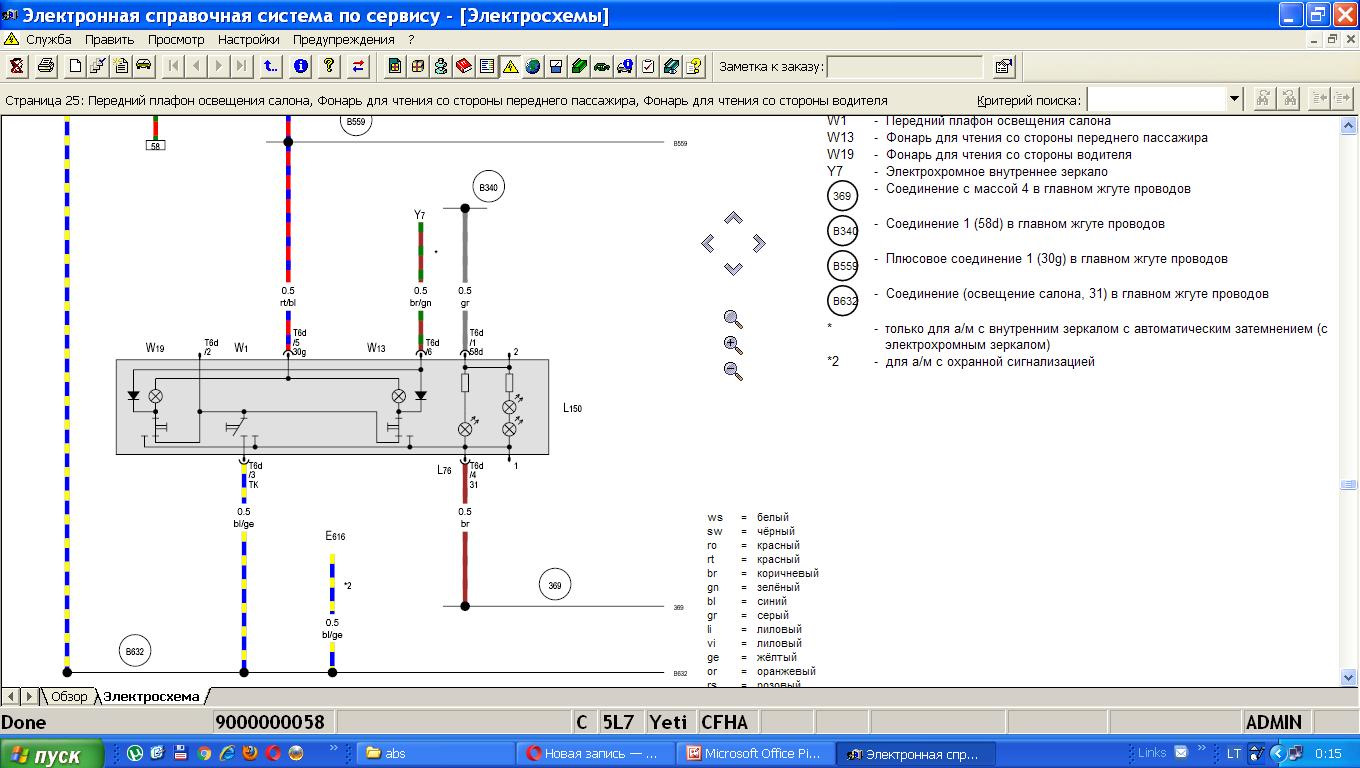The height and width of the screenshot is (768, 1360).
Task: Pan diagram down with arrow
Action: coord(733,268)
